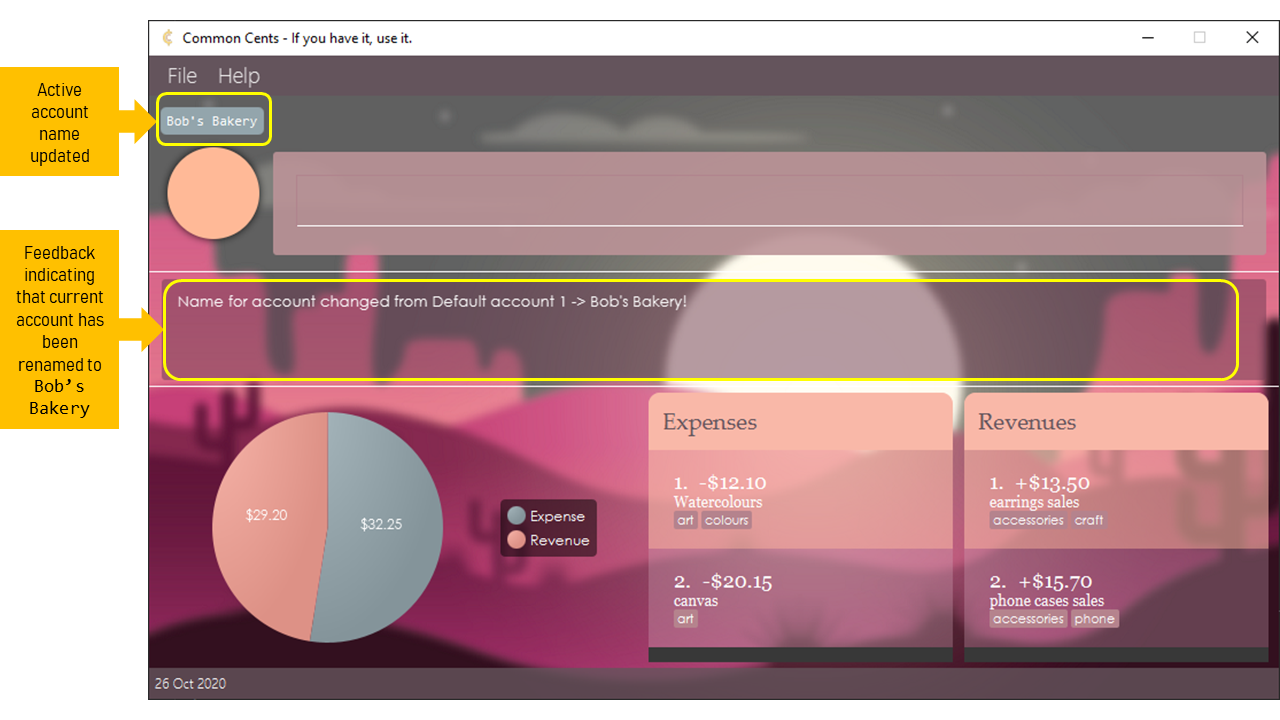
Task: Click the 'accessories' tag on phone cases sales
Action: click(x=1028, y=619)
